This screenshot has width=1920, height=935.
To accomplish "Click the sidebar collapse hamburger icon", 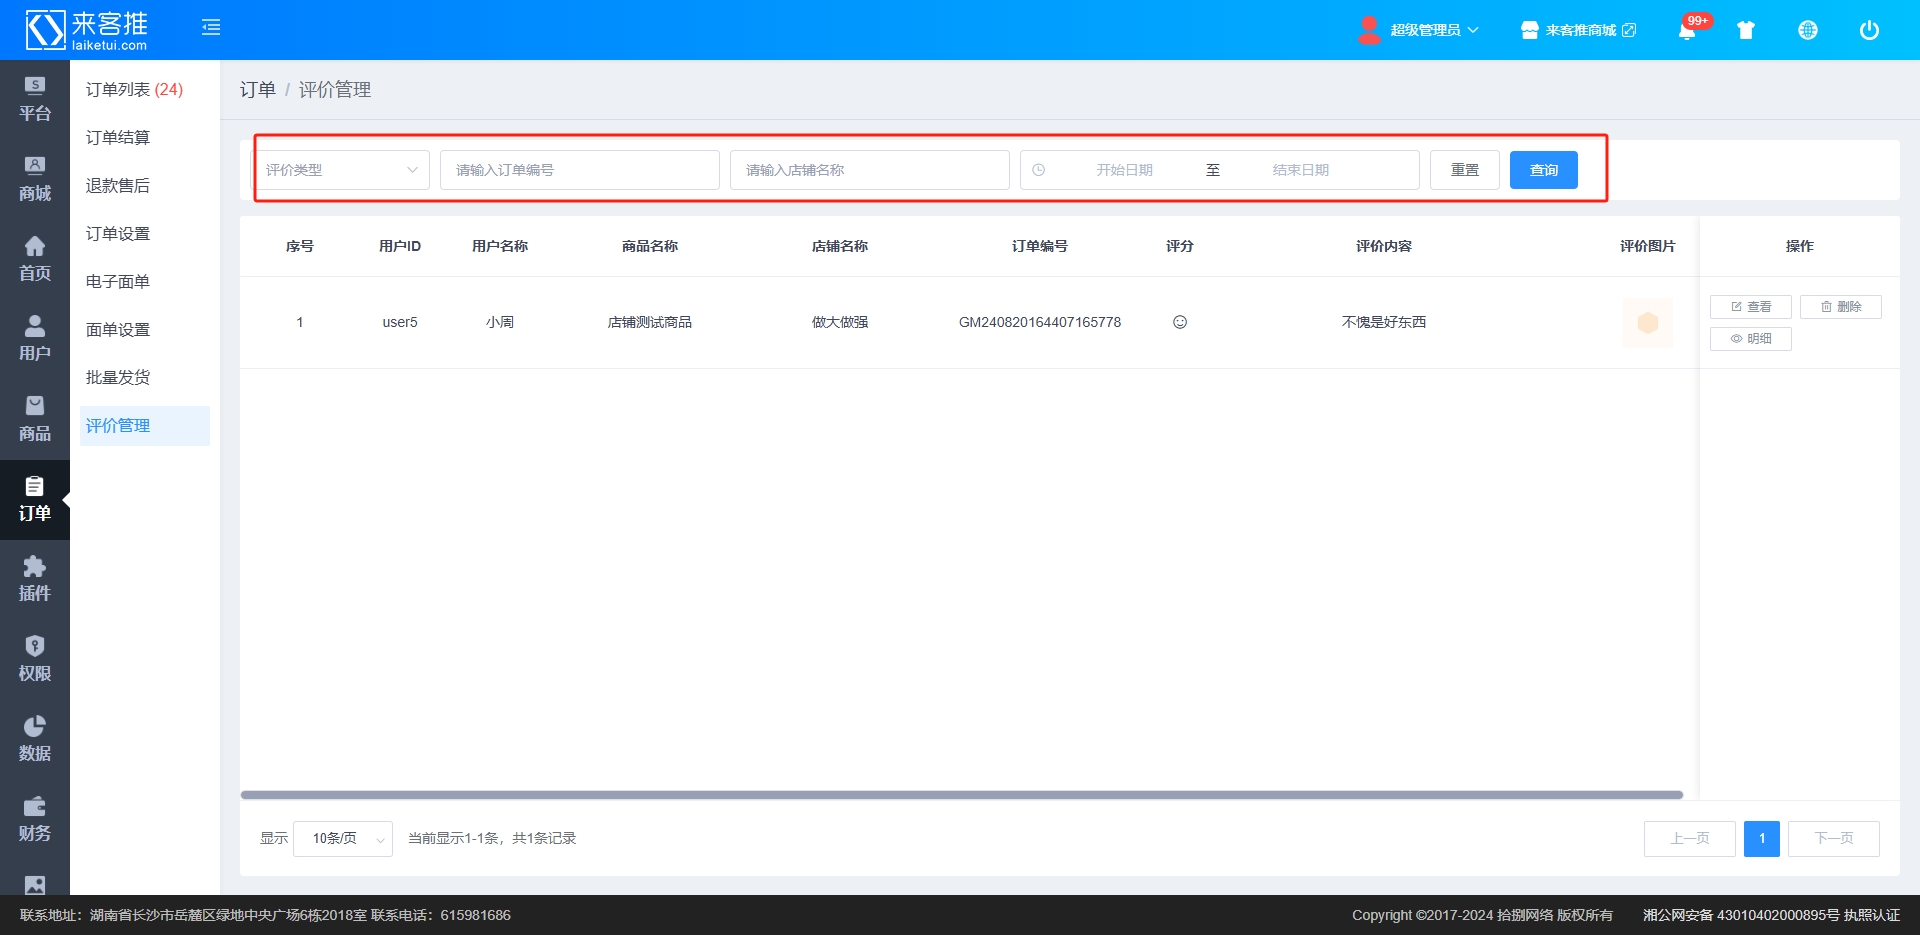I will [x=211, y=28].
